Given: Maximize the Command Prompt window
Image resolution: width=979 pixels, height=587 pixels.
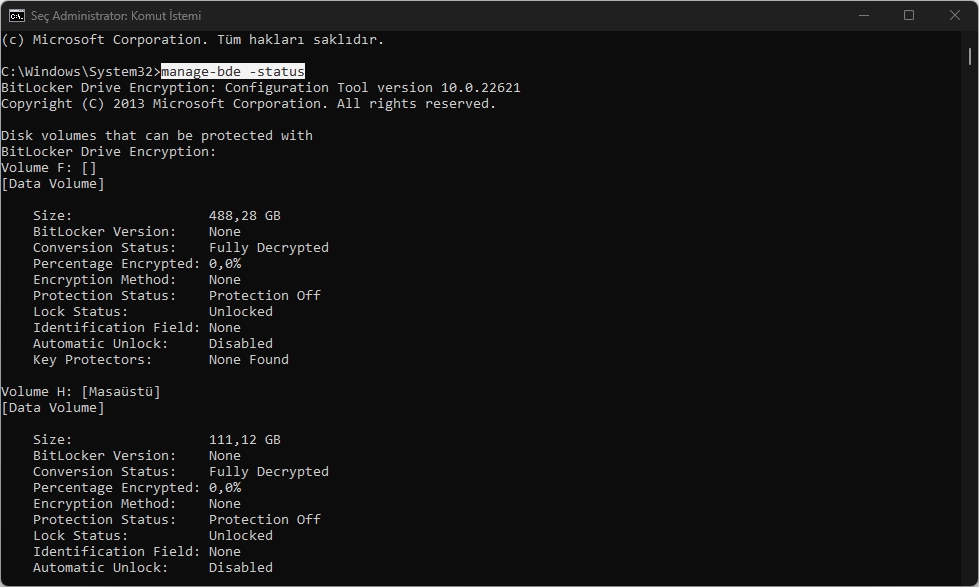Looking at the screenshot, I should (x=909, y=15).
